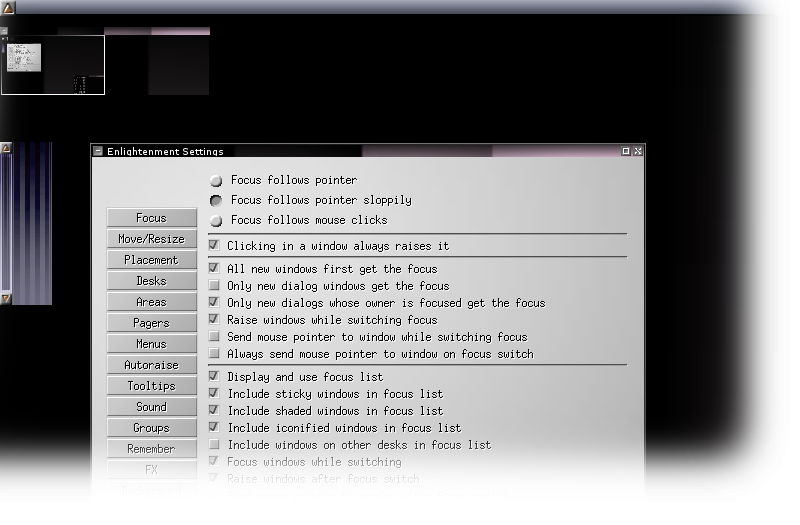Click the triangle icon at top-left of desktop

[8, 7]
